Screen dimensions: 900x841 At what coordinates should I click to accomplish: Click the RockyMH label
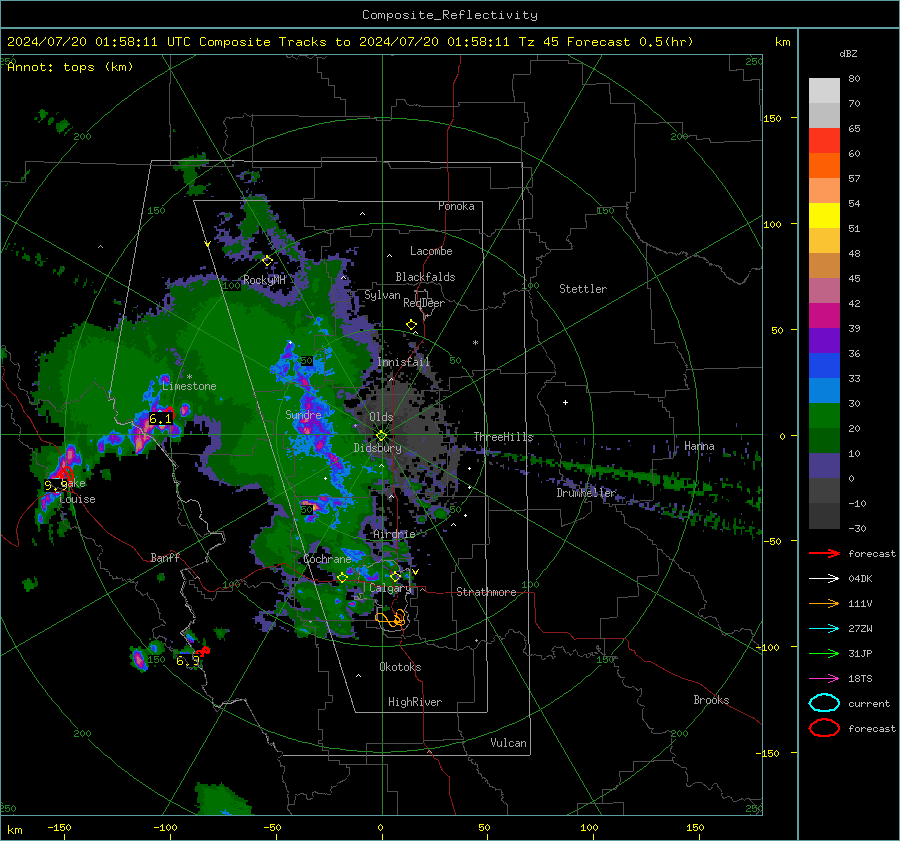(264, 280)
